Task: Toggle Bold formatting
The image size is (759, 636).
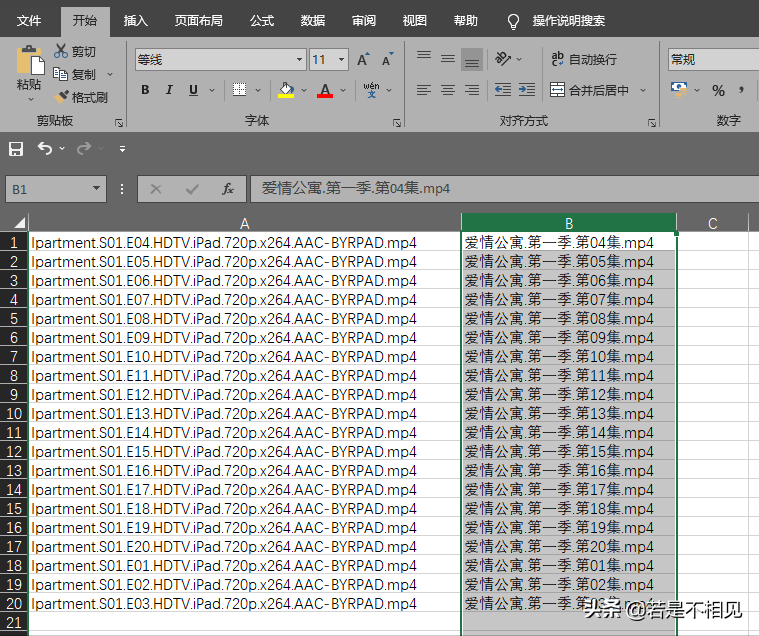Action: tap(145, 90)
